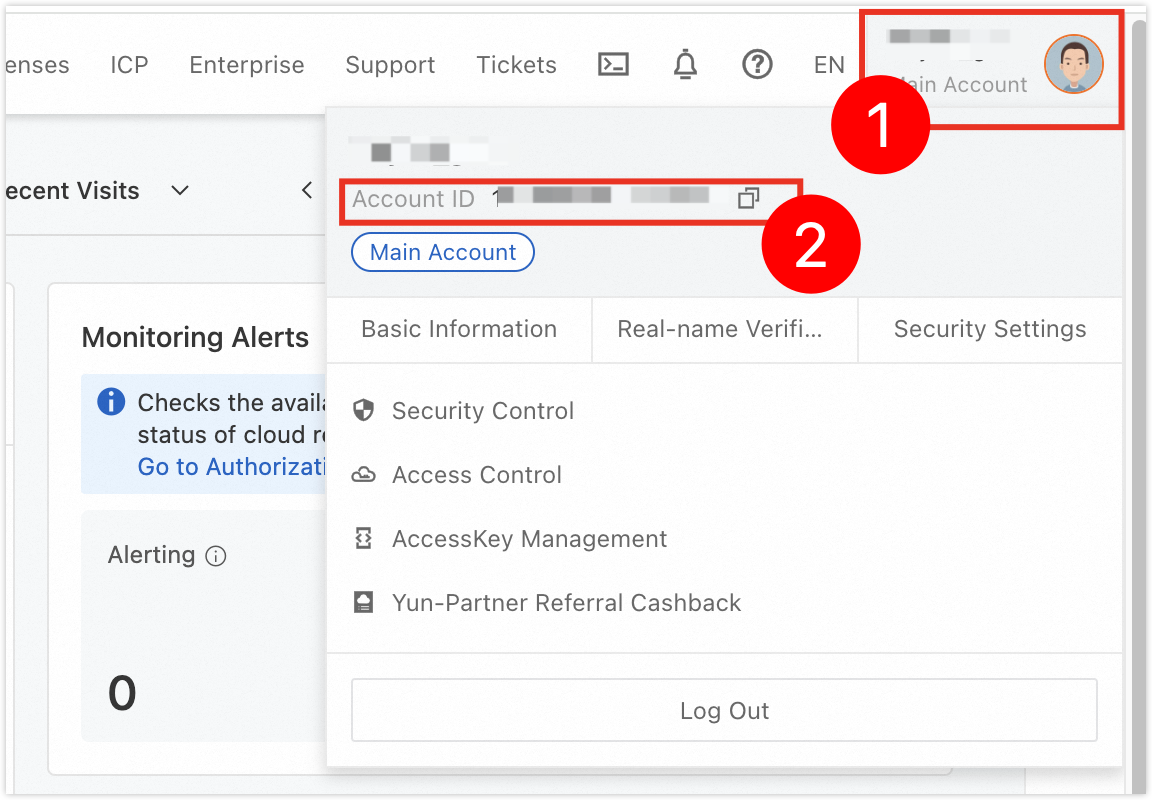Click the Log Out button
This screenshot has width=1152, height=800.
[724, 710]
